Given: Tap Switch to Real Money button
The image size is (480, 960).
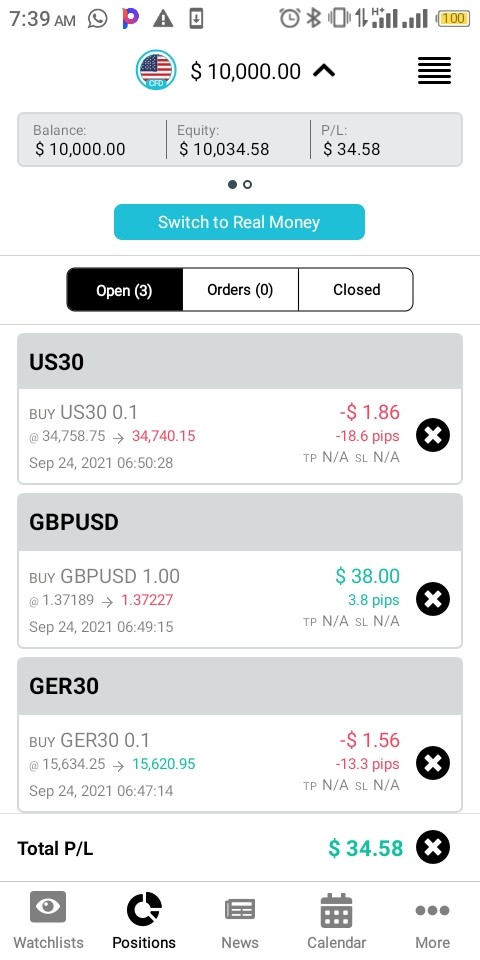Looking at the screenshot, I should tap(239, 222).
